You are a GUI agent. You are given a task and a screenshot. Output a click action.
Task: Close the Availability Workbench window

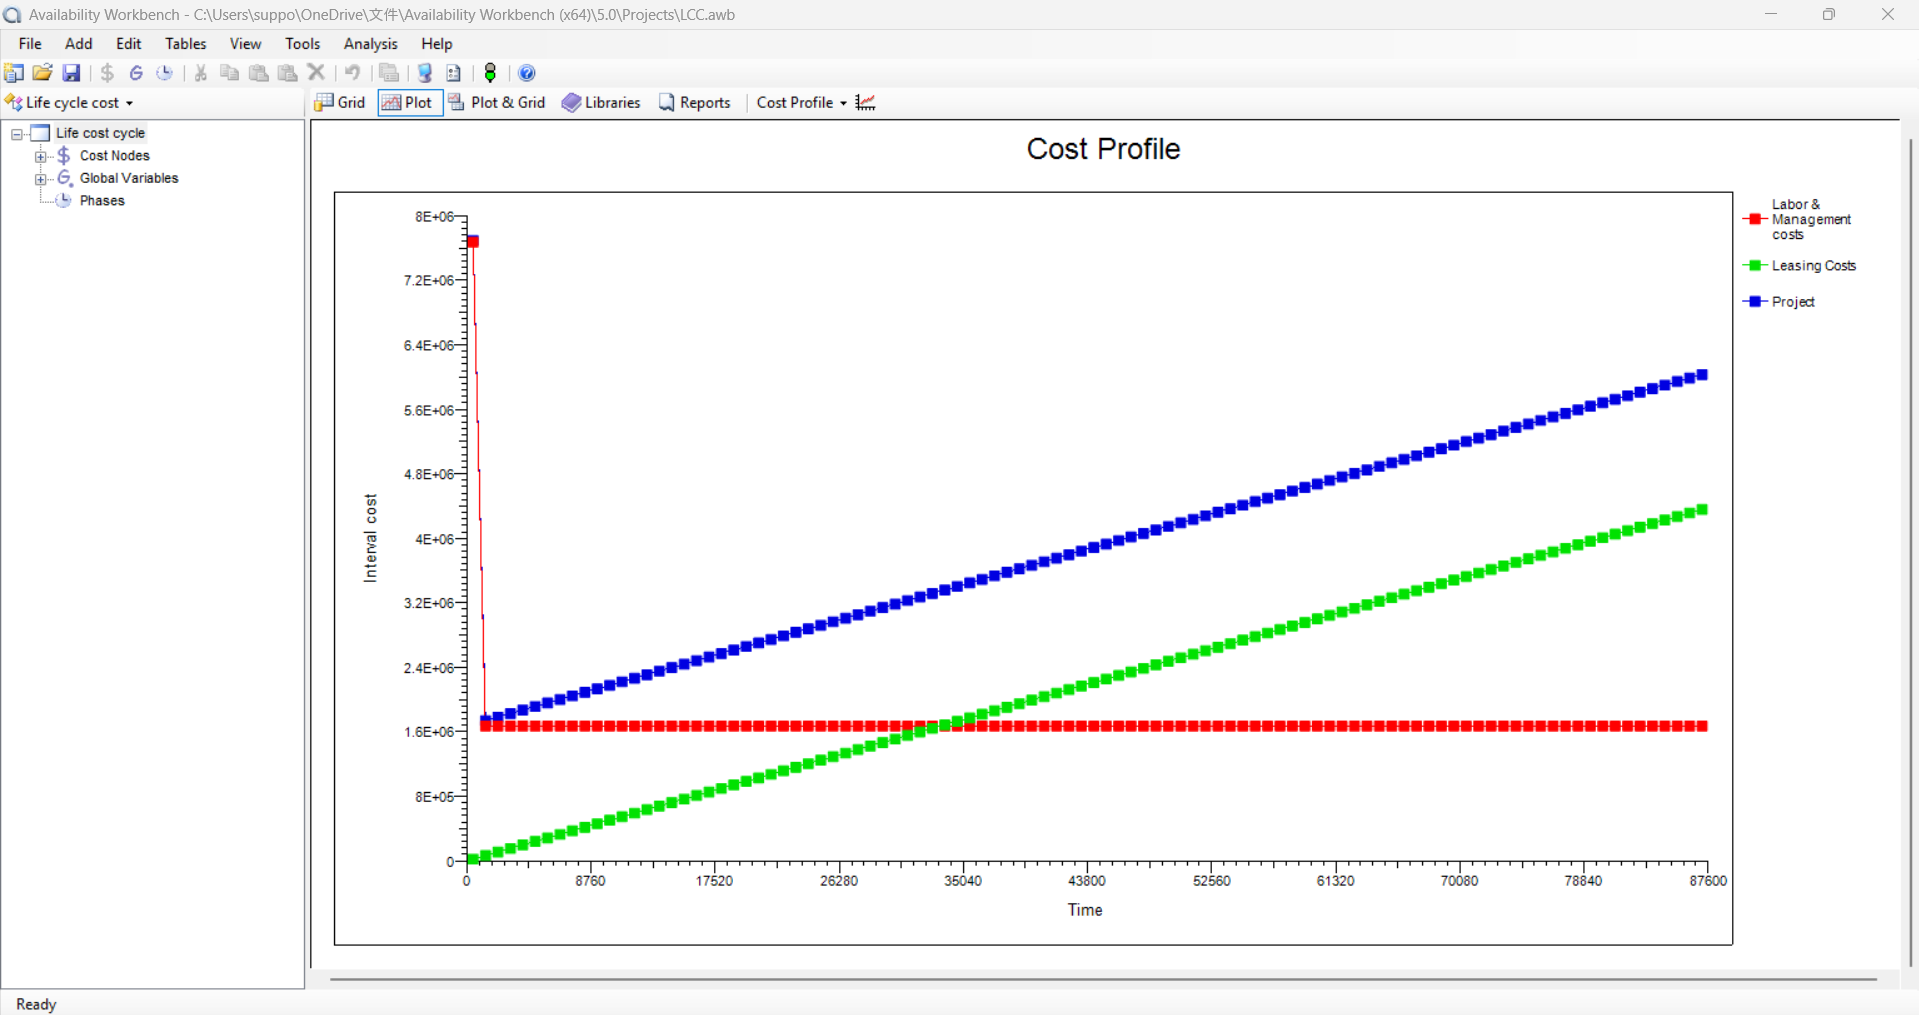[1888, 14]
